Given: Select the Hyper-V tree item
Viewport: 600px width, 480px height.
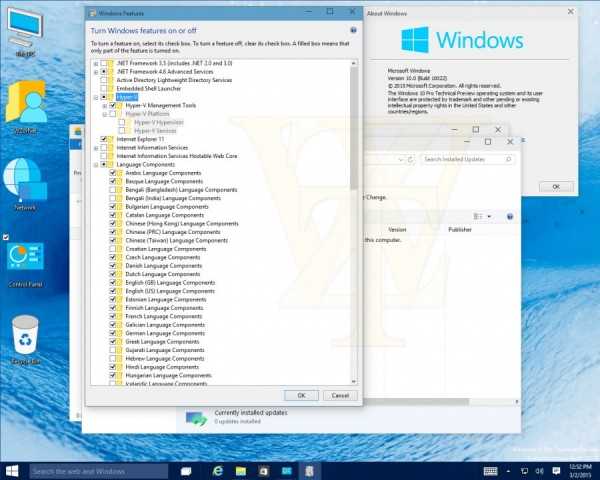Looking at the screenshot, I should pos(127,97).
